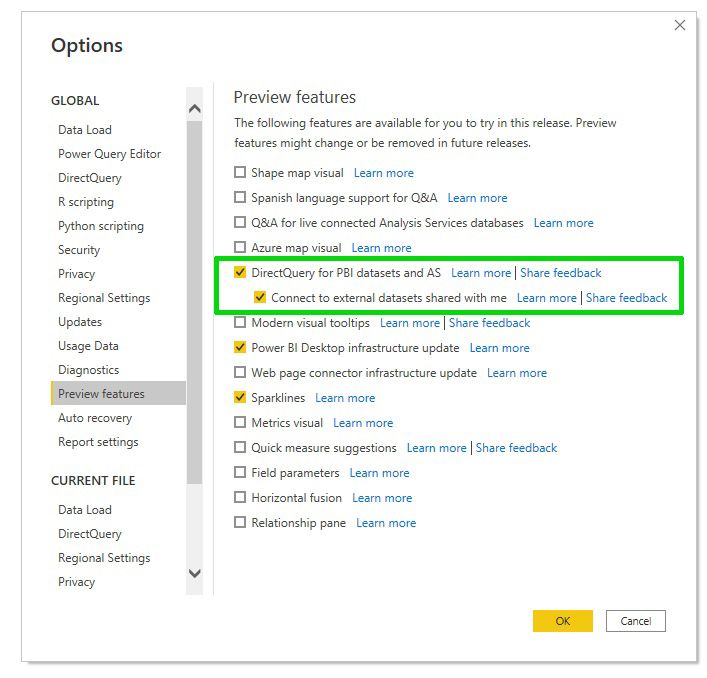Open Learn more for Sparklines

coord(345,398)
